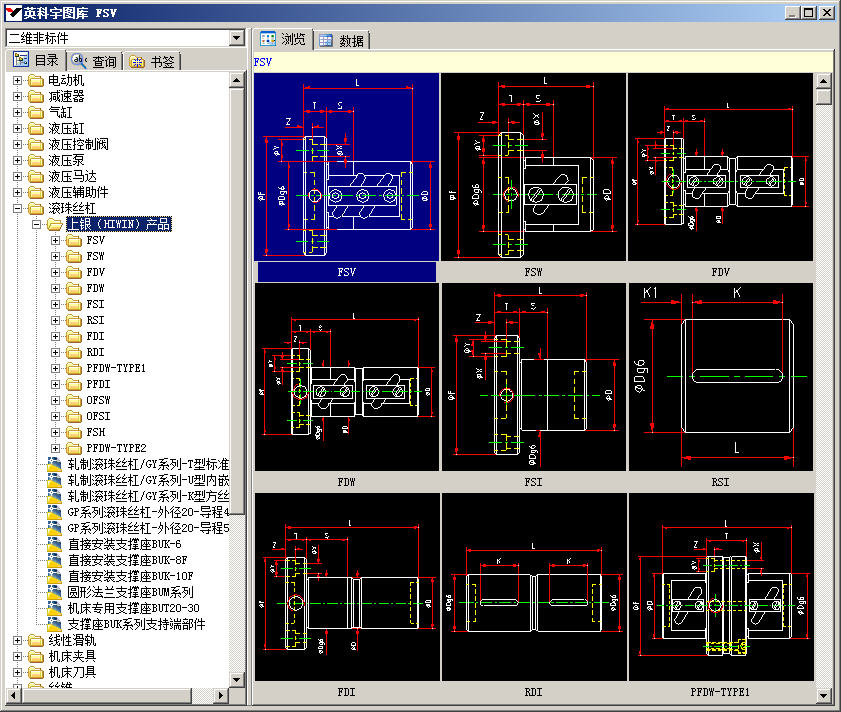
Task: Click the open folder icon of 上银(HIWIN)产品
Action: point(55,224)
